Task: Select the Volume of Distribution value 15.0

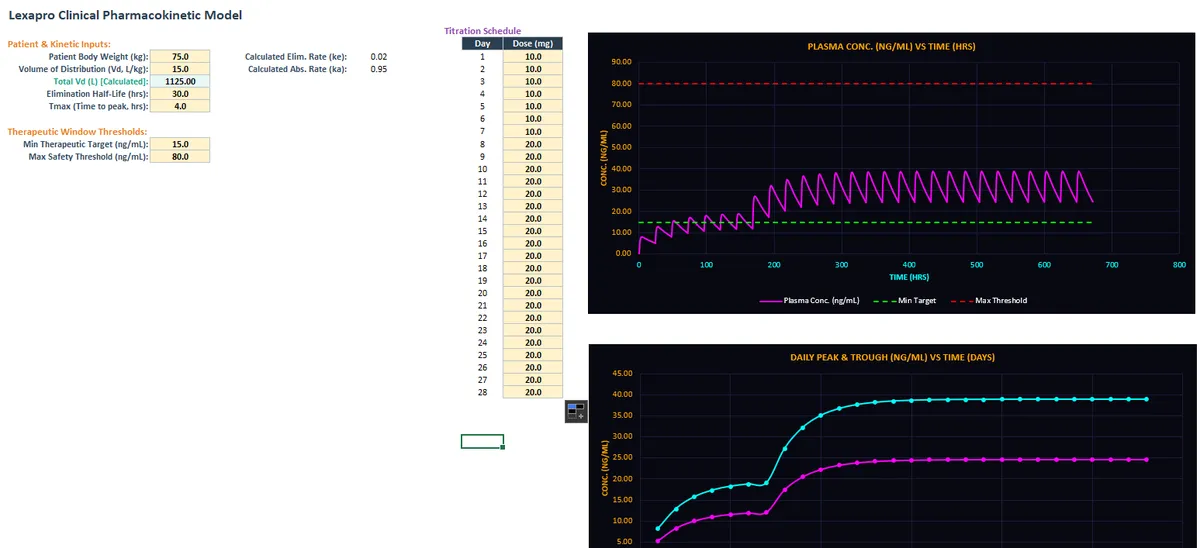Action: pyautogui.click(x=180, y=69)
